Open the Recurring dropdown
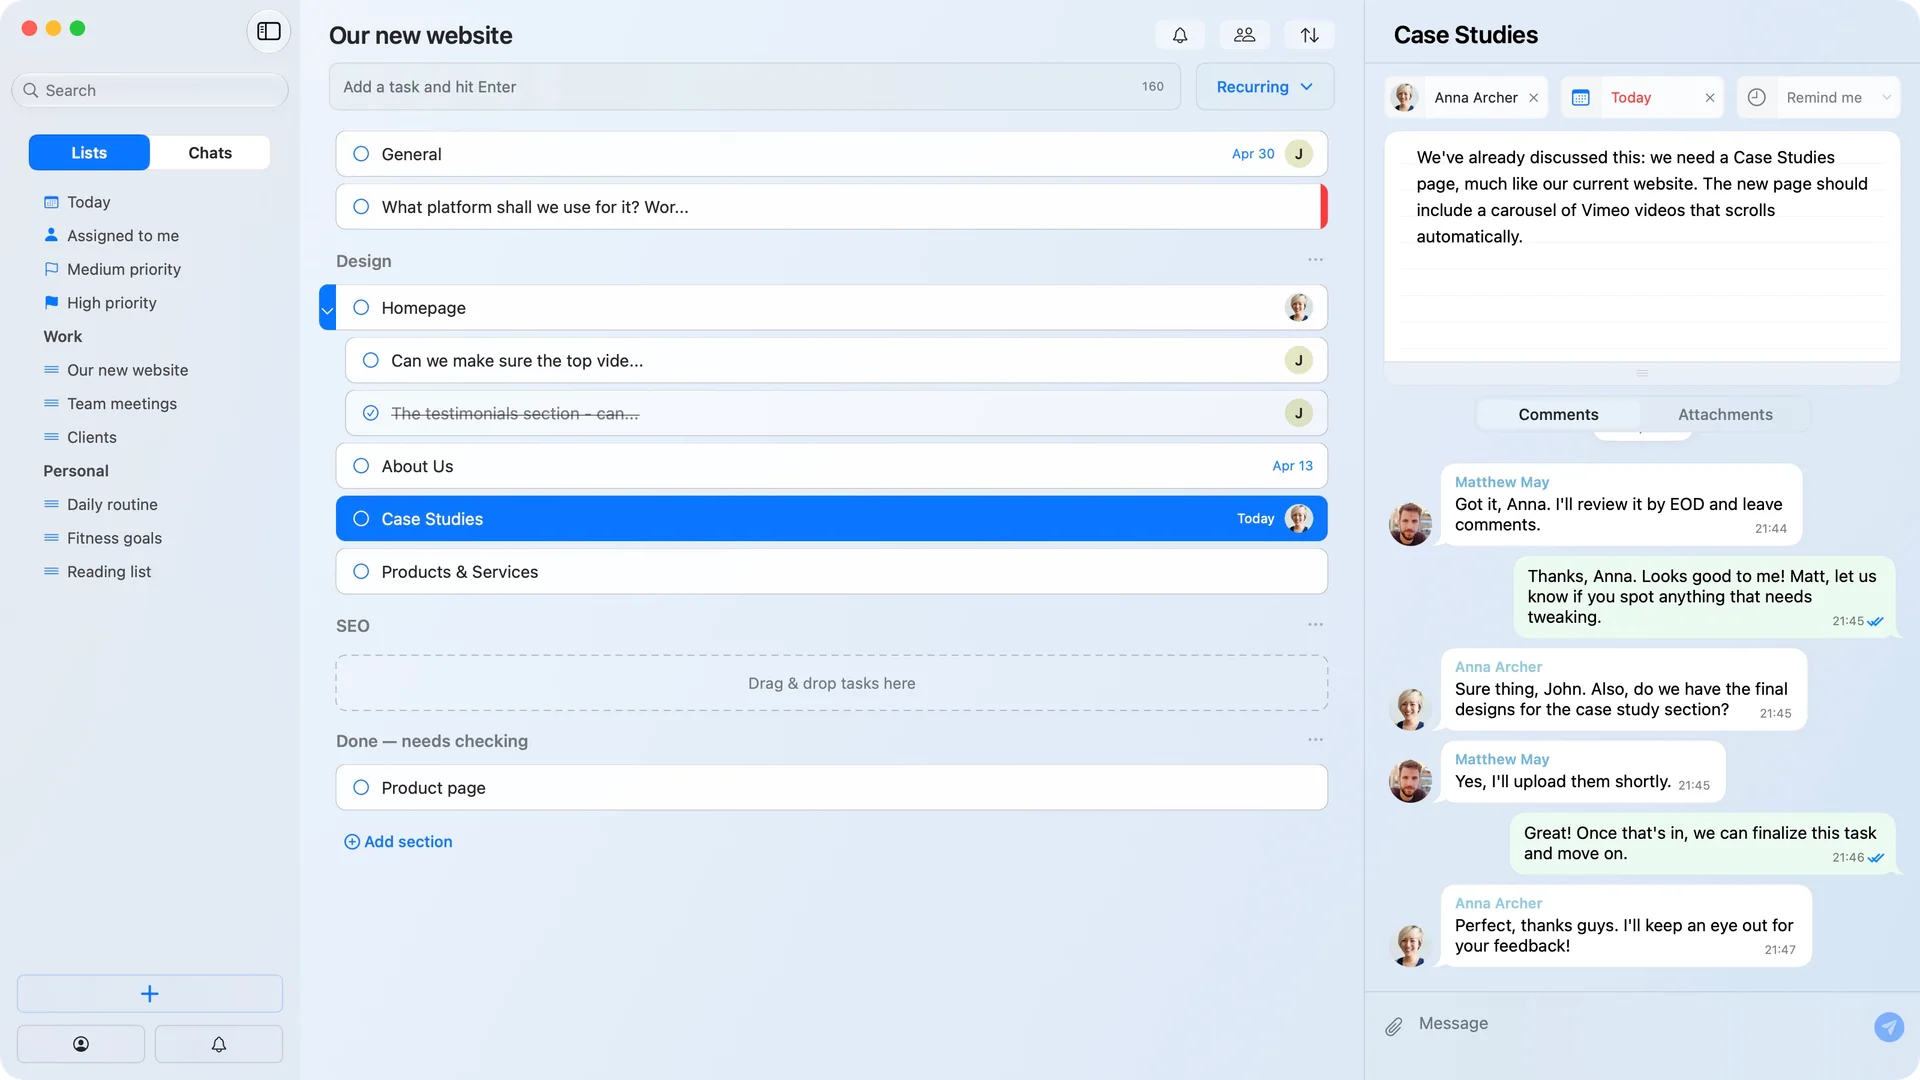 coord(1264,87)
